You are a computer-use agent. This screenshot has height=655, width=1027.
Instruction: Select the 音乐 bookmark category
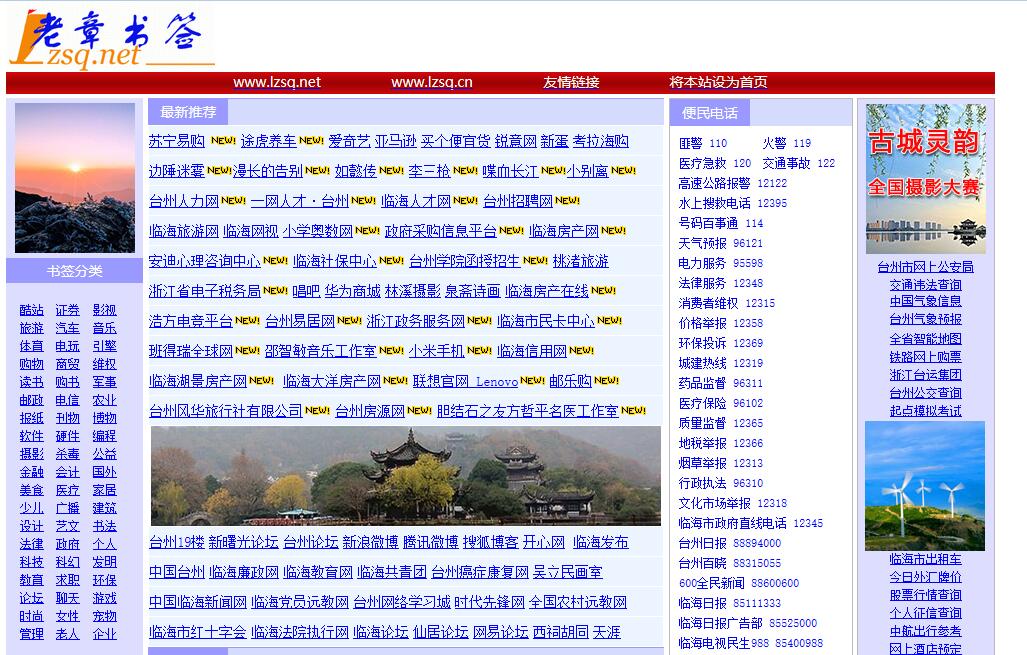coord(104,328)
